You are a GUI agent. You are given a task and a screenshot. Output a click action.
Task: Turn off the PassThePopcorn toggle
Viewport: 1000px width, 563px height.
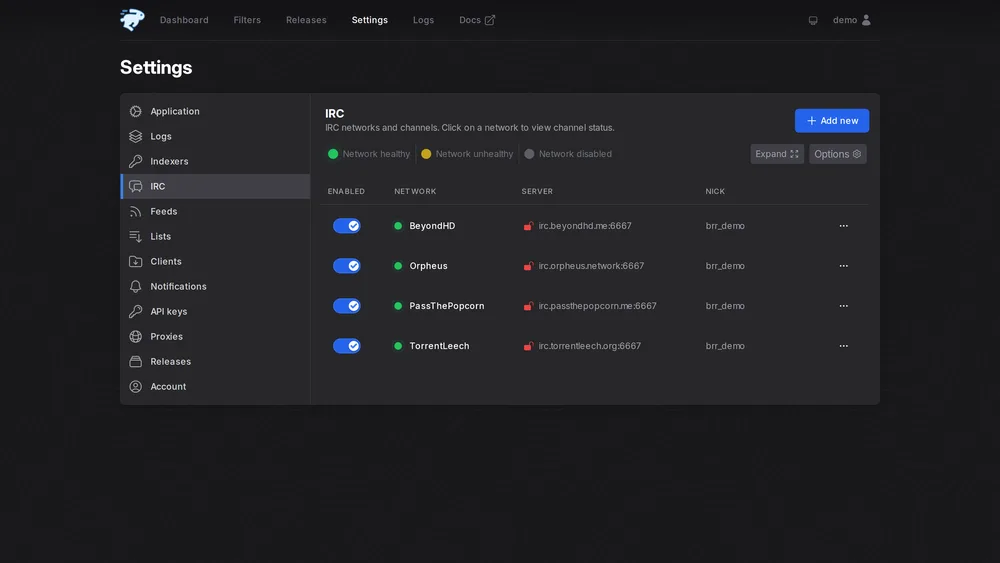click(x=346, y=306)
